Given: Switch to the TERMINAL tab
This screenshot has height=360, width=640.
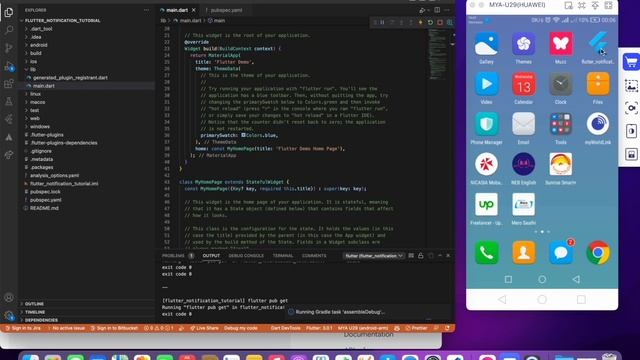Looking at the screenshot, I should click(x=283, y=256).
